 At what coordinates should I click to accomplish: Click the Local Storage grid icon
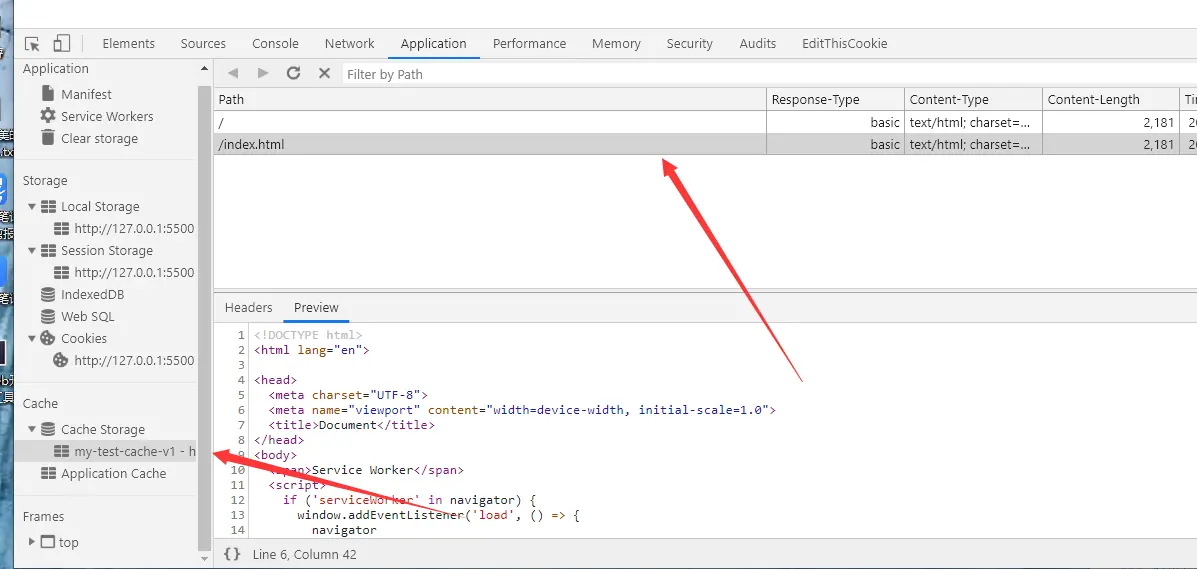click(48, 206)
